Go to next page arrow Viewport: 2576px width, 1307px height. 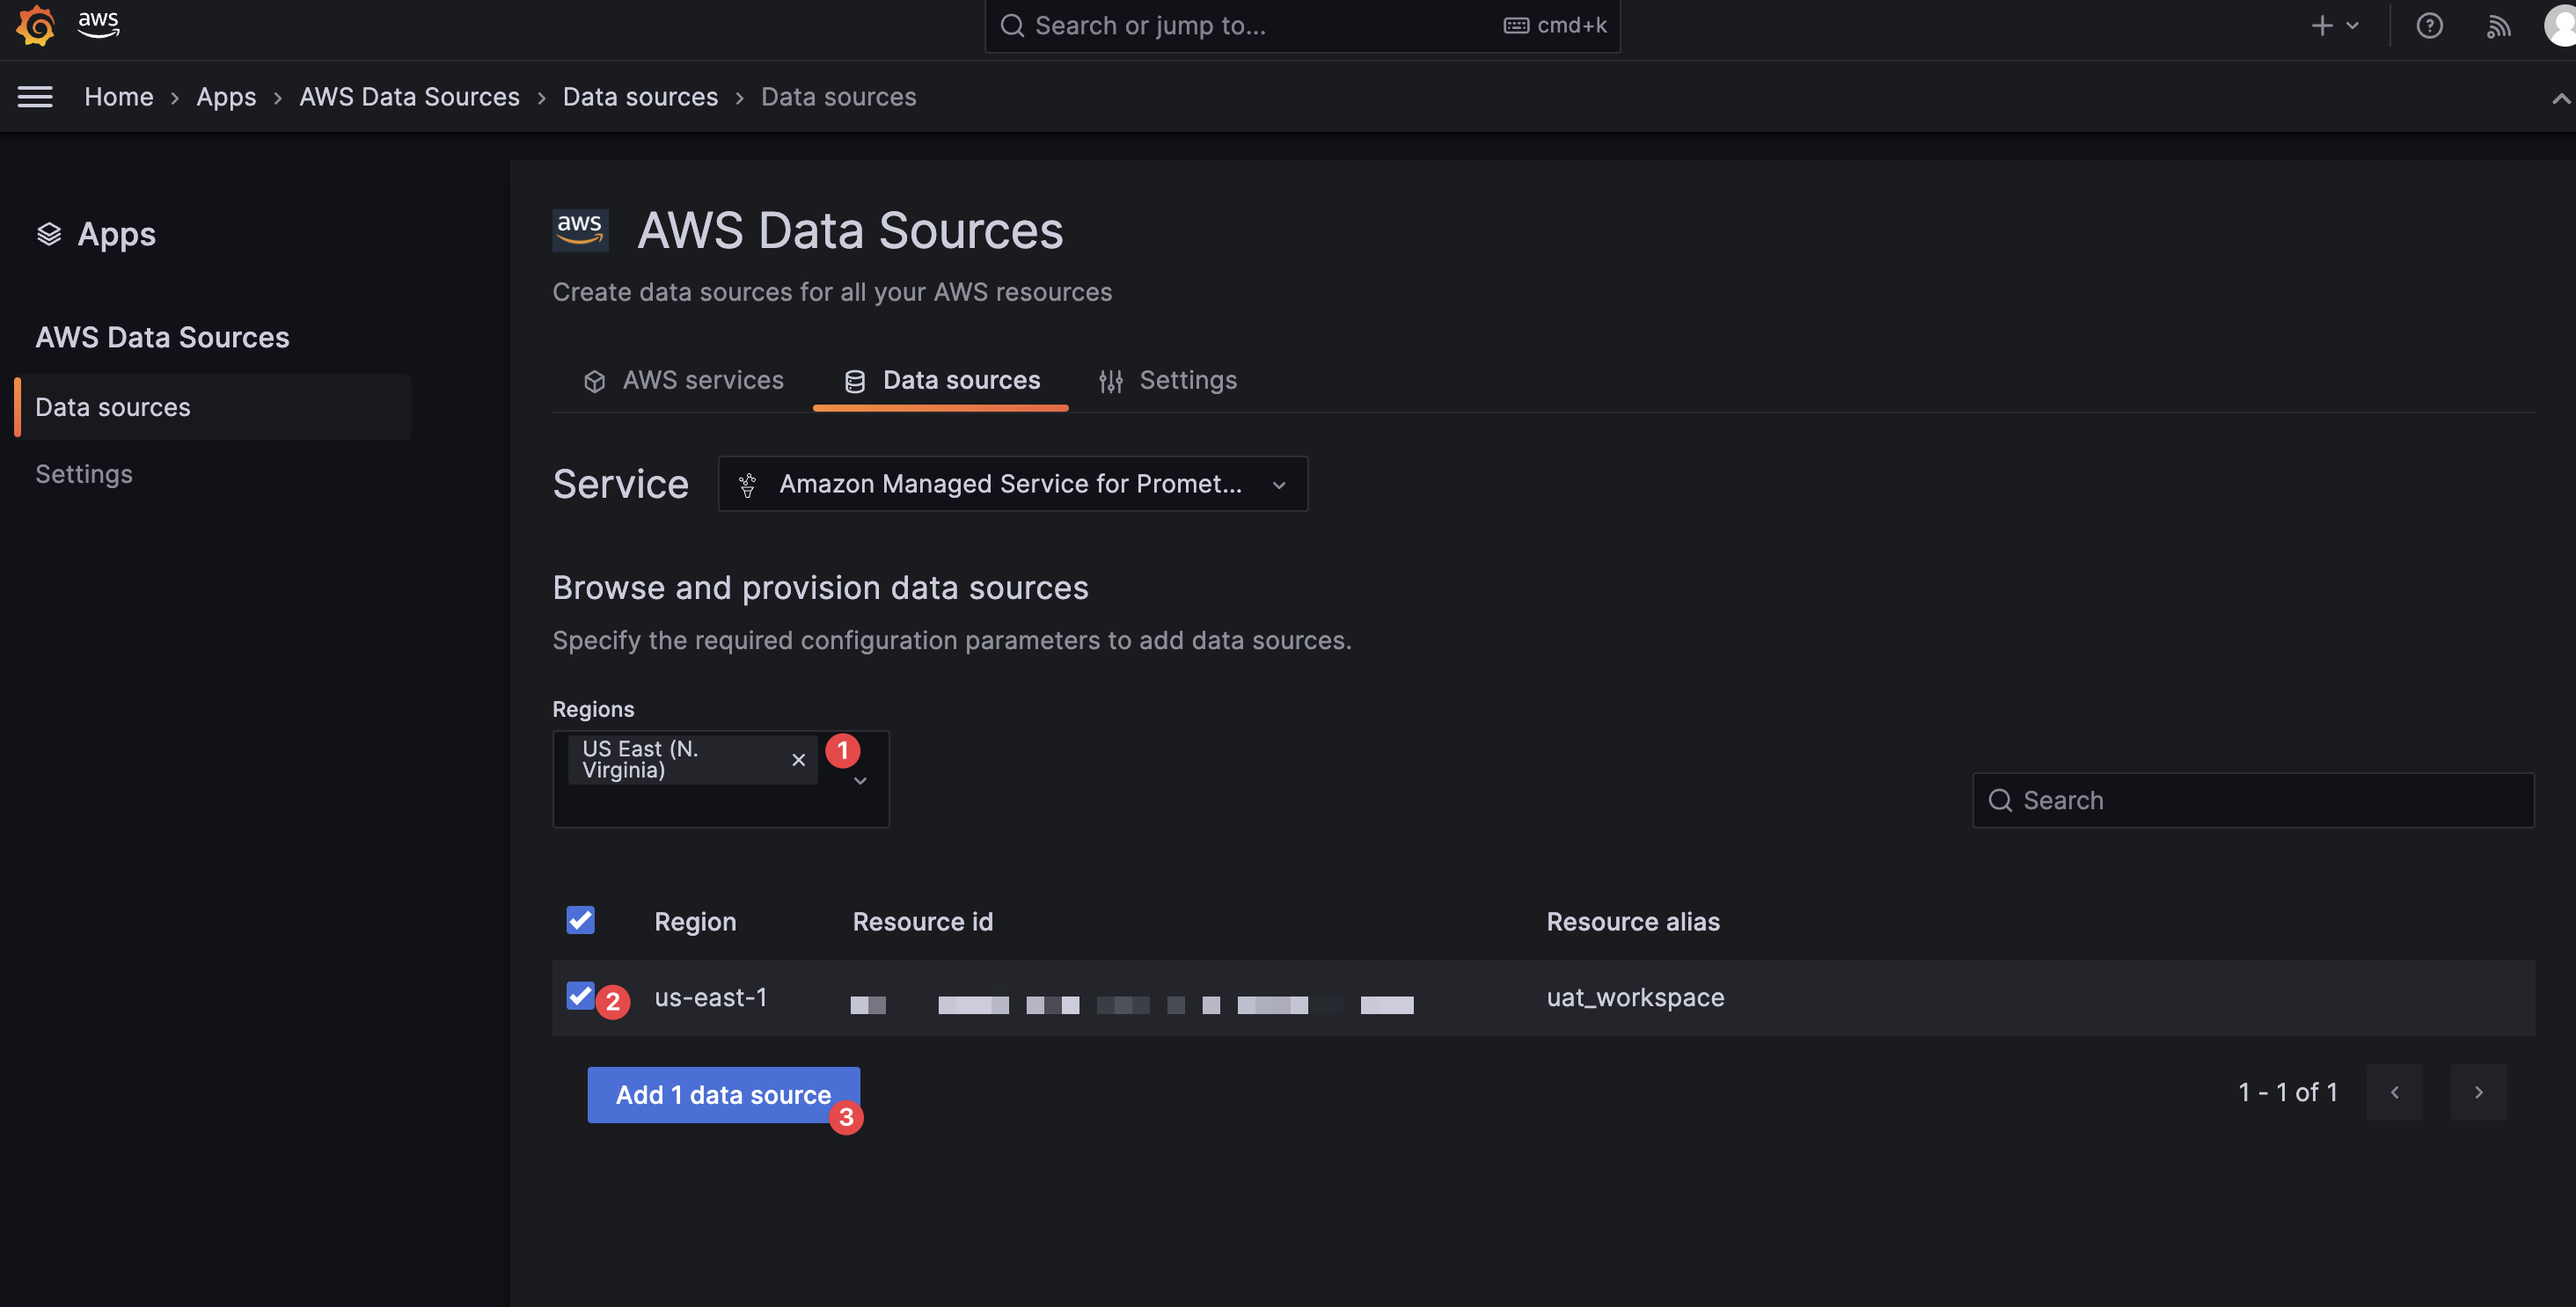(2478, 1092)
